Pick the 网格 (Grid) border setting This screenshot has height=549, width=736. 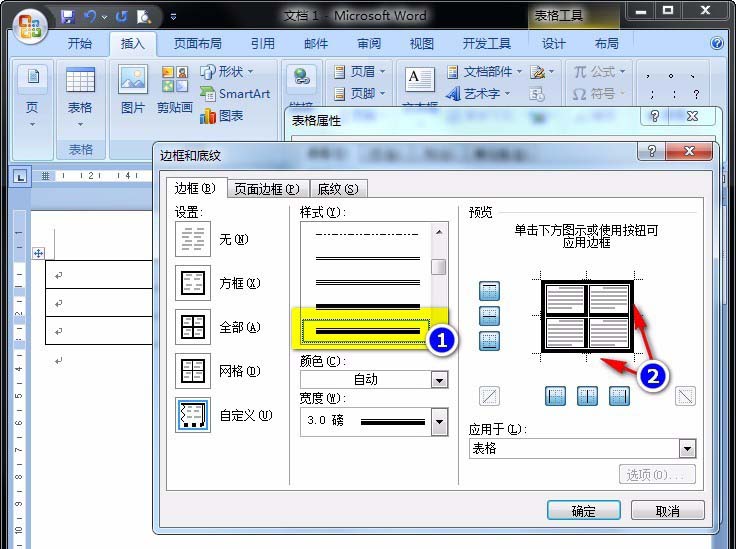(x=192, y=371)
